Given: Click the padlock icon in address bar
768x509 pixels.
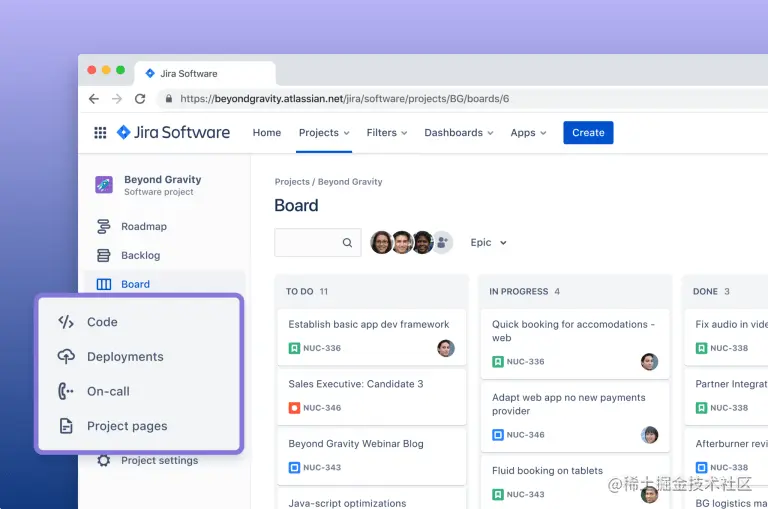Looking at the screenshot, I should tap(168, 98).
